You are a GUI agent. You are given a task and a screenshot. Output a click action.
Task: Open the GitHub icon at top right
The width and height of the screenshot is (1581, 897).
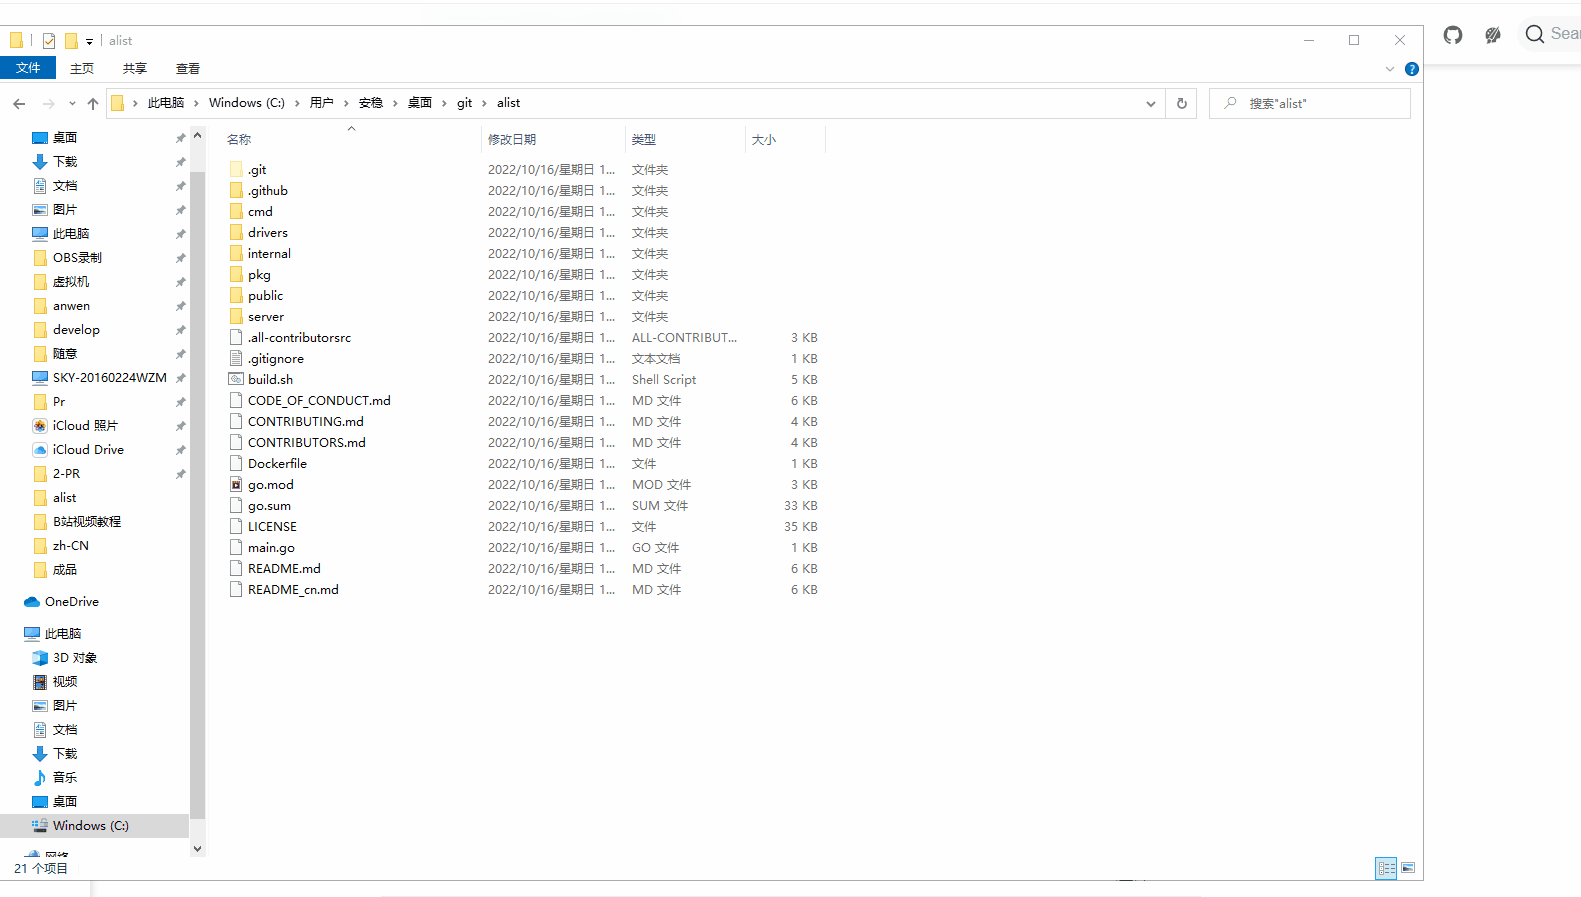coord(1453,35)
